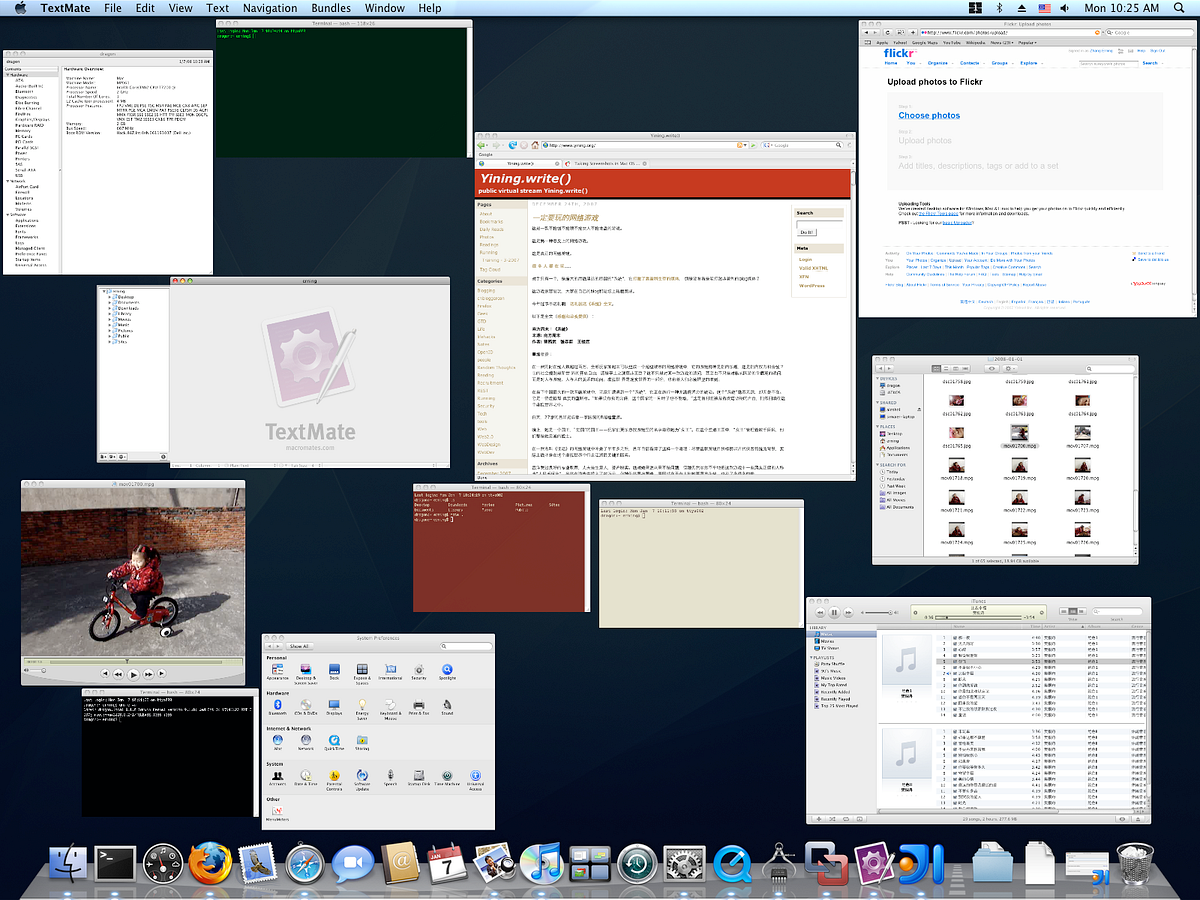Open Appearance in System Preferences
Image resolution: width=1200 pixels, height=900 pixels.
tap(277, 672)
